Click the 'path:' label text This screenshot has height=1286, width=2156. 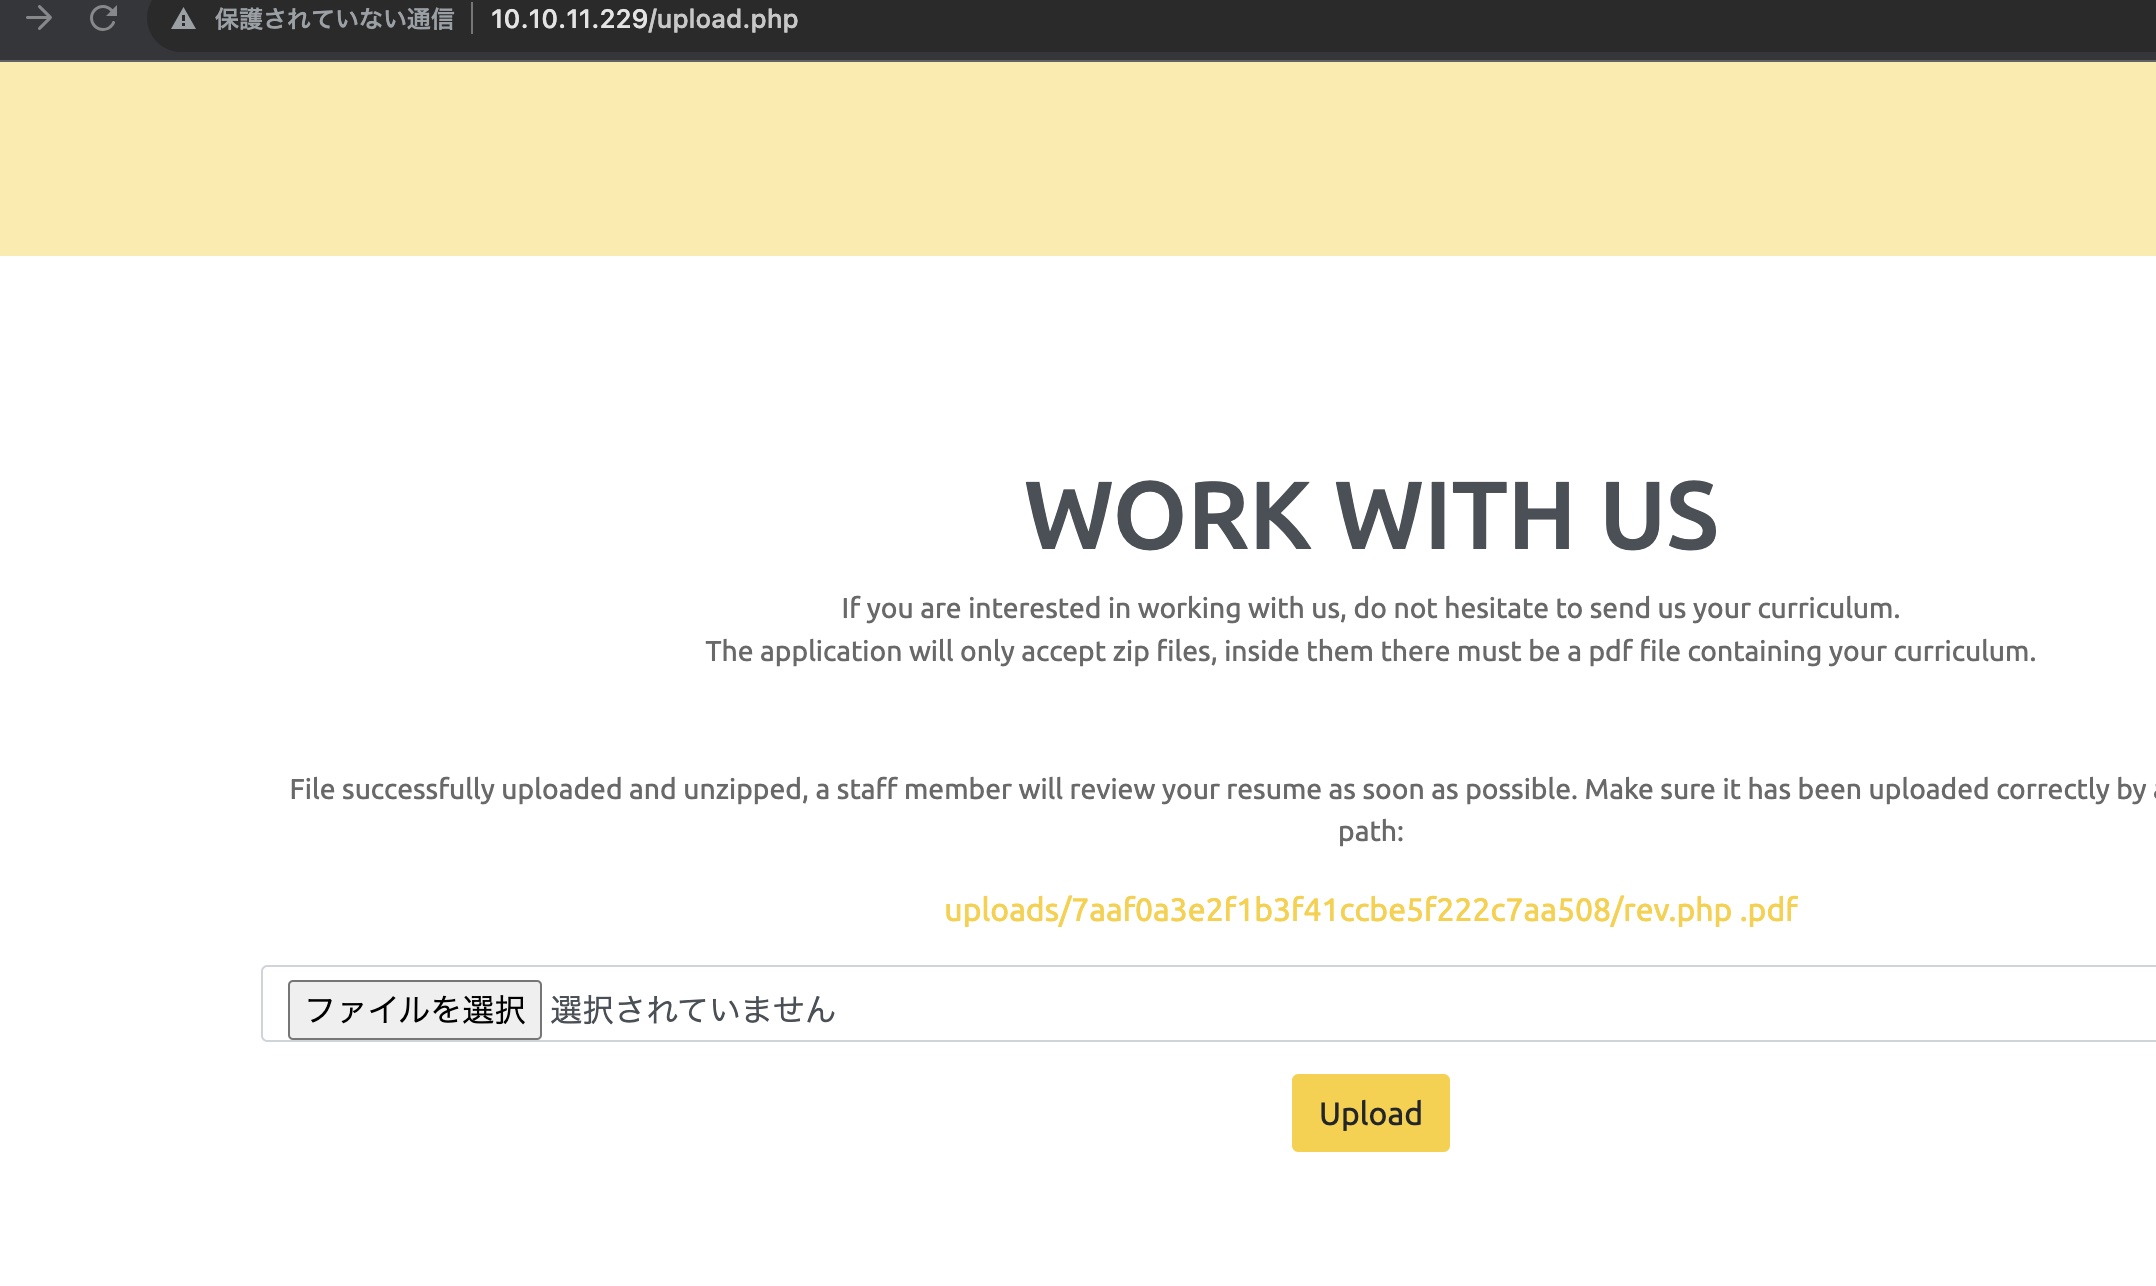(1370, 831)
